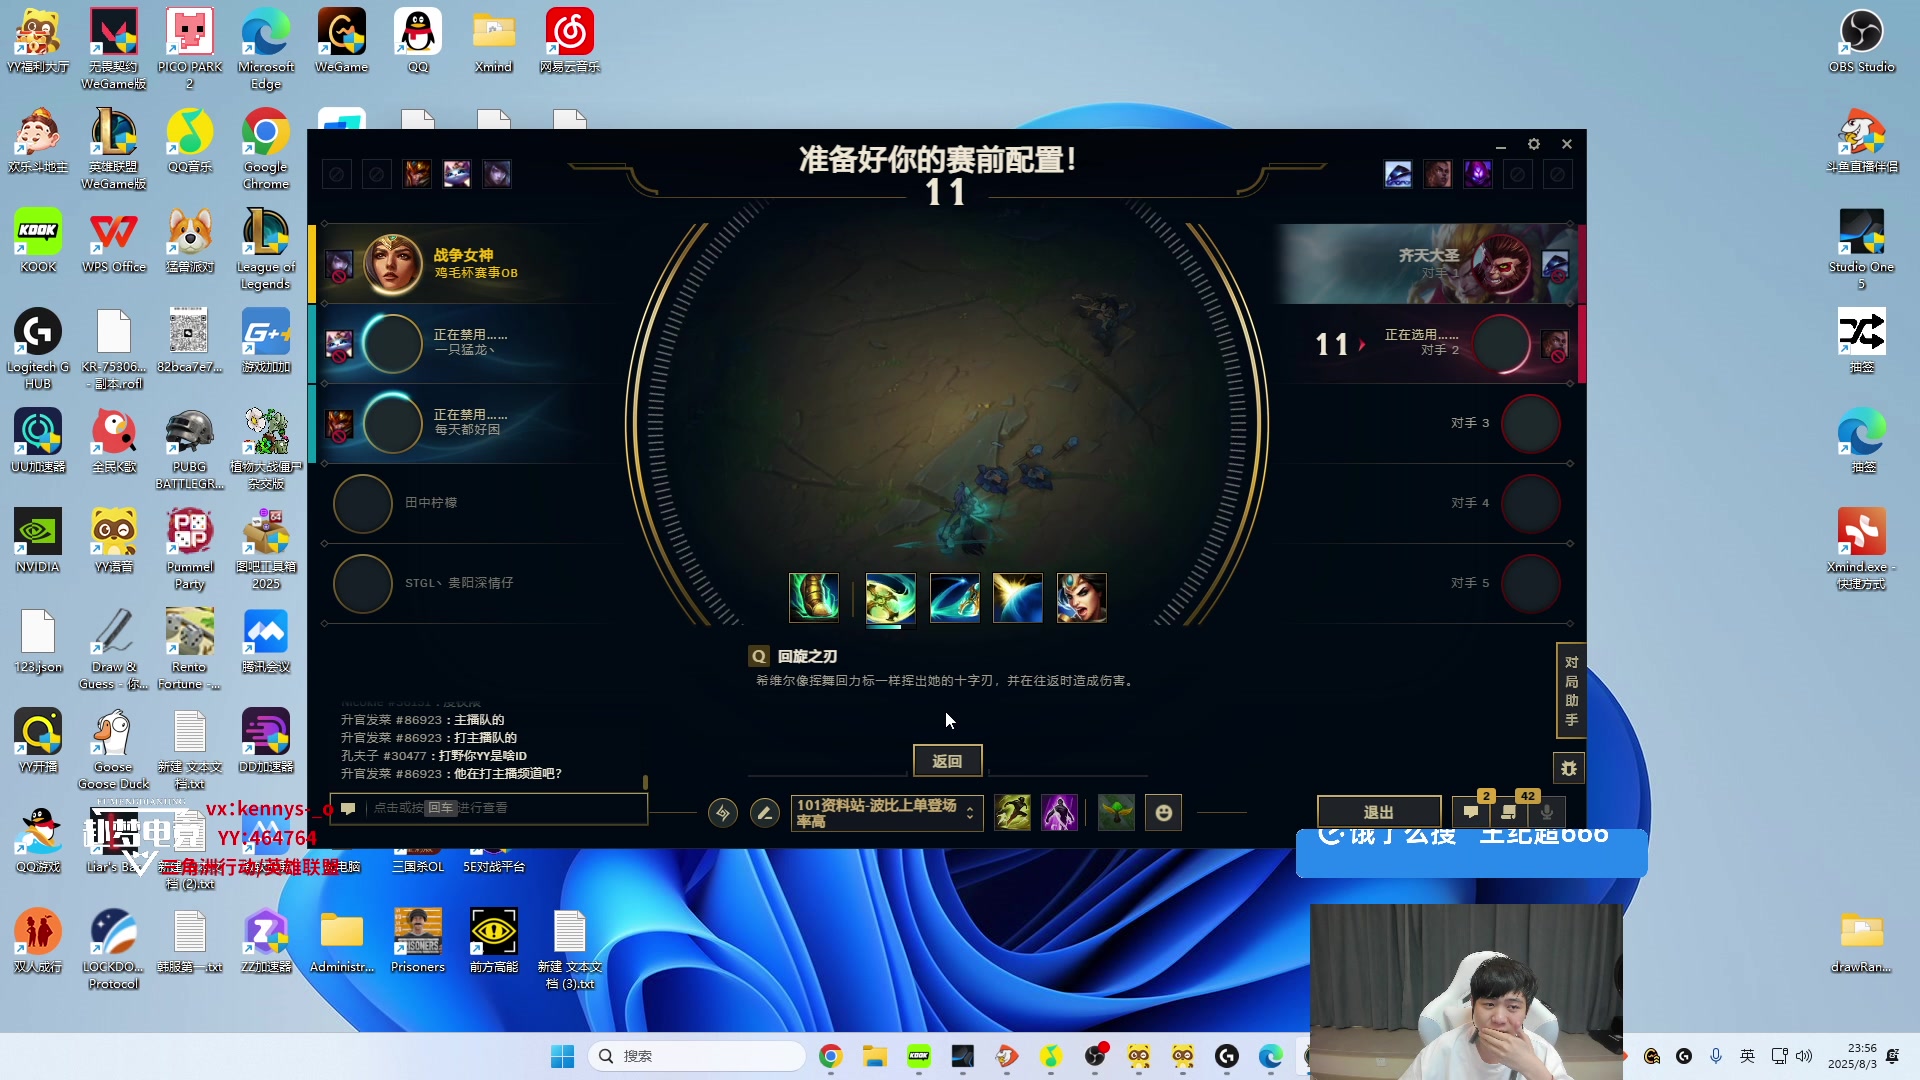Viewport: 1920px width, 1080px height.
Task: Select Sivir's E ability icon
Action: (1018, 598)
